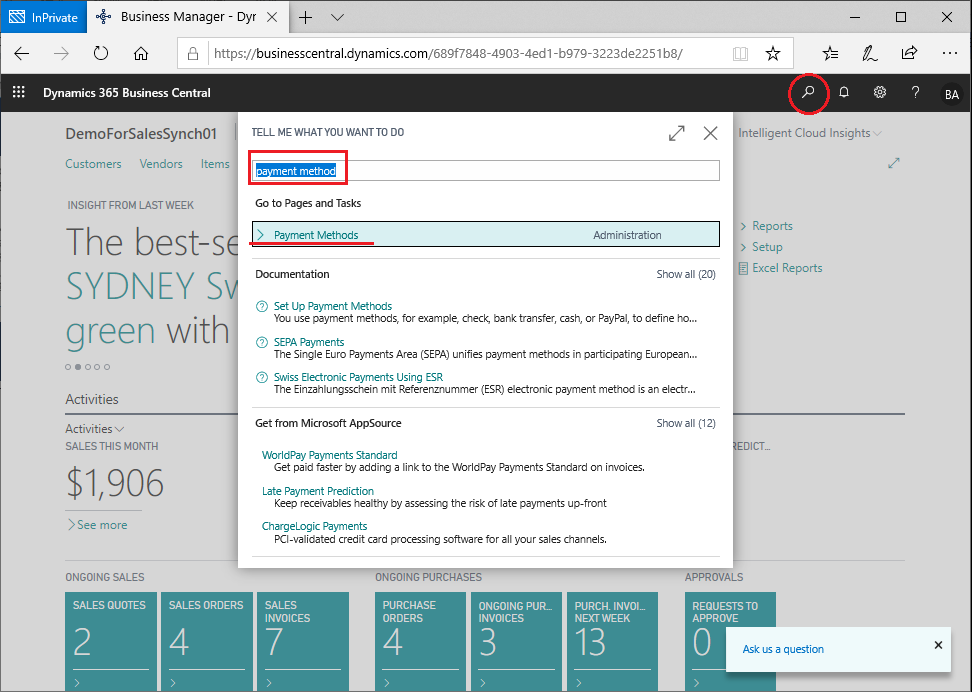Open Late Payment Prediction app
Screen dimensions: 972x692
(317, 491)
